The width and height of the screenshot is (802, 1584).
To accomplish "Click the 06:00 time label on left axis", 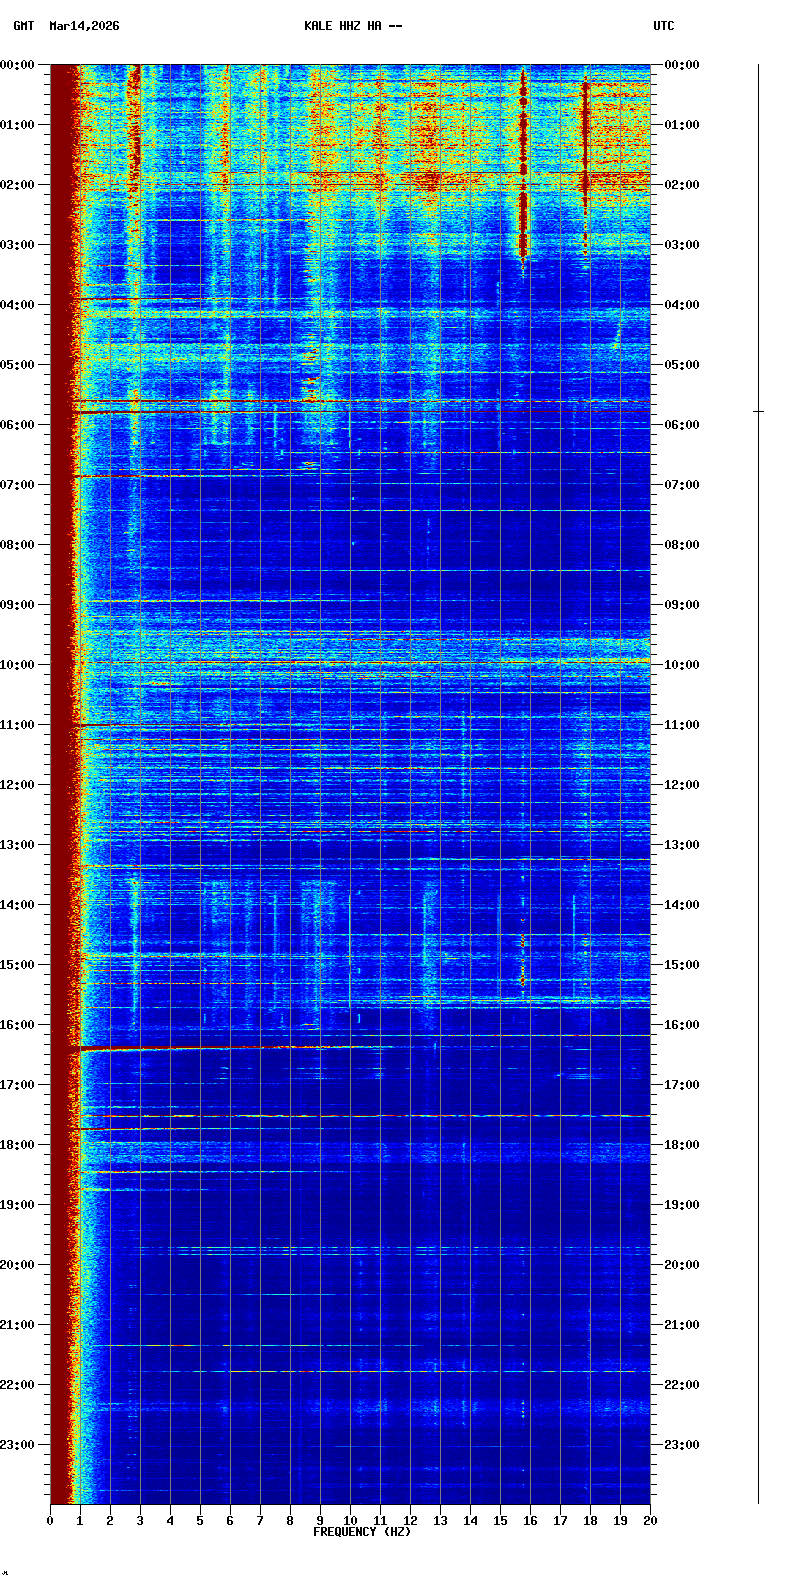I will pyautogui.click(x=18, y=425).
